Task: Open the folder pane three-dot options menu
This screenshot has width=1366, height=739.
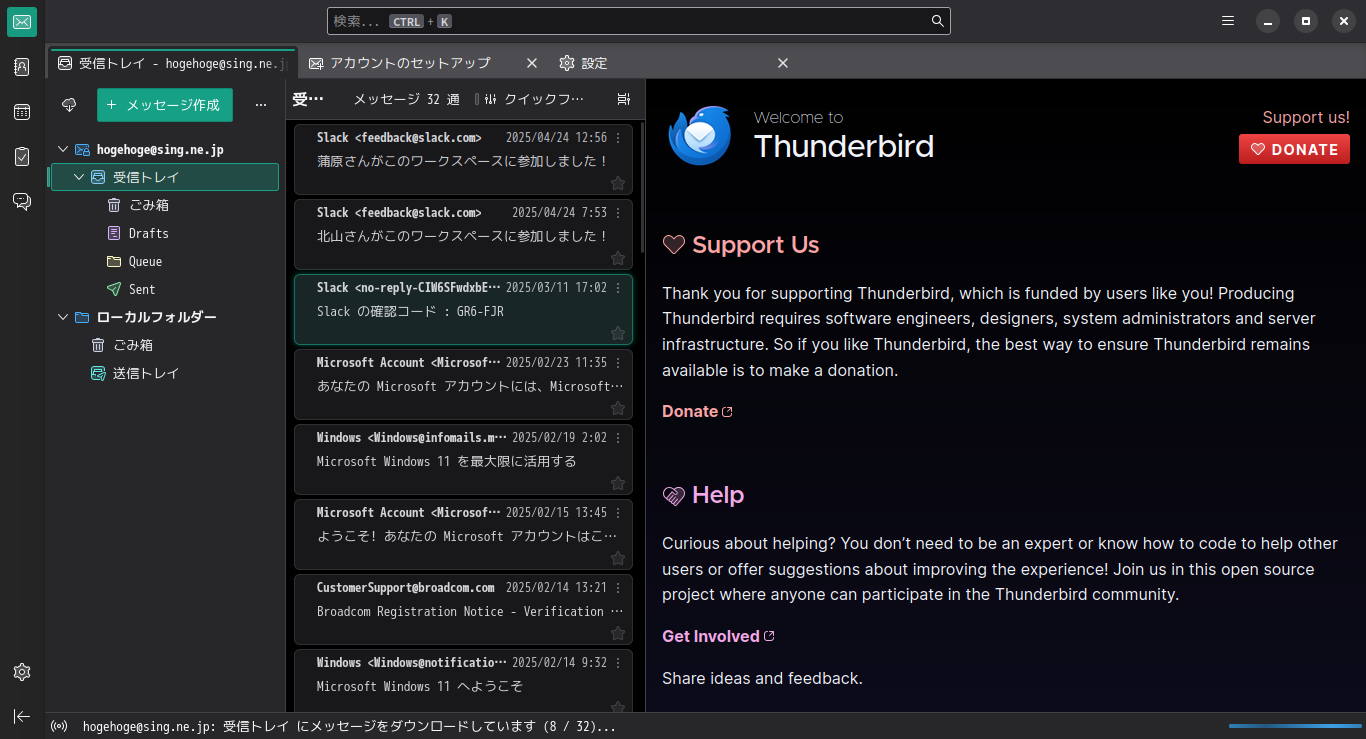Action: pyautogui.click(x=261, y=105)
